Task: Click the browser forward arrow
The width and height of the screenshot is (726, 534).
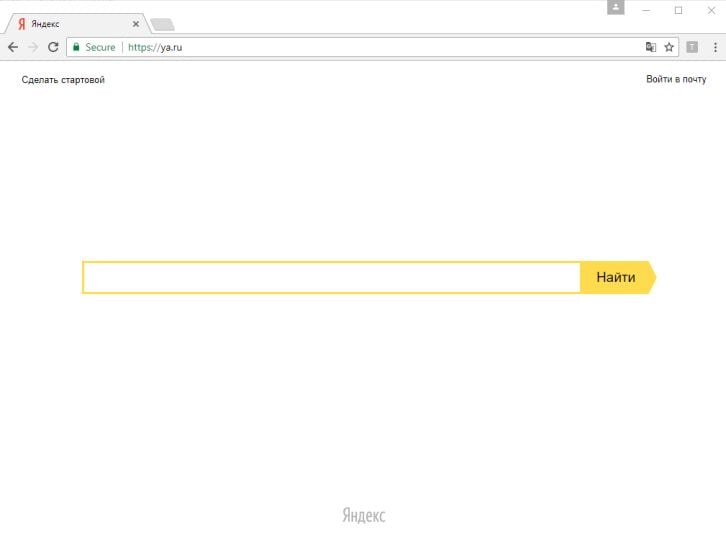Action: (x=33, y=47)
